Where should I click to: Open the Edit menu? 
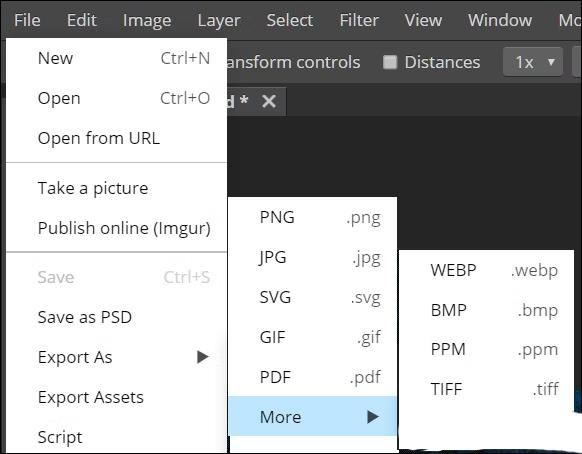point(81,20)
